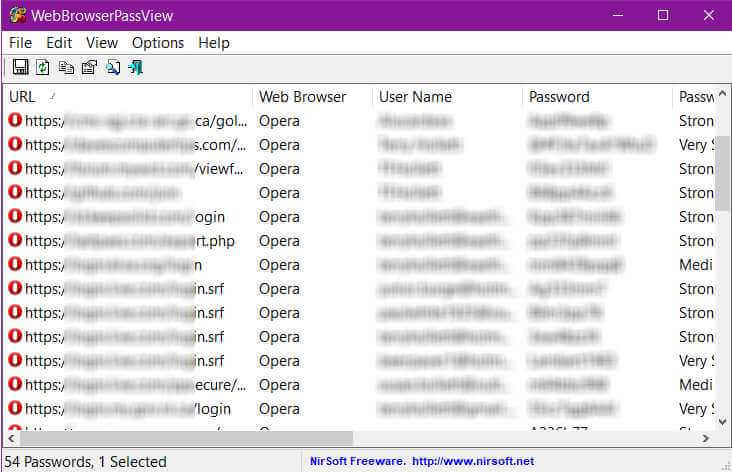The width and height of the screenshot is (732, 472).
Task: Select the row with URL ending /viewf...
Action: coord(359,168)
